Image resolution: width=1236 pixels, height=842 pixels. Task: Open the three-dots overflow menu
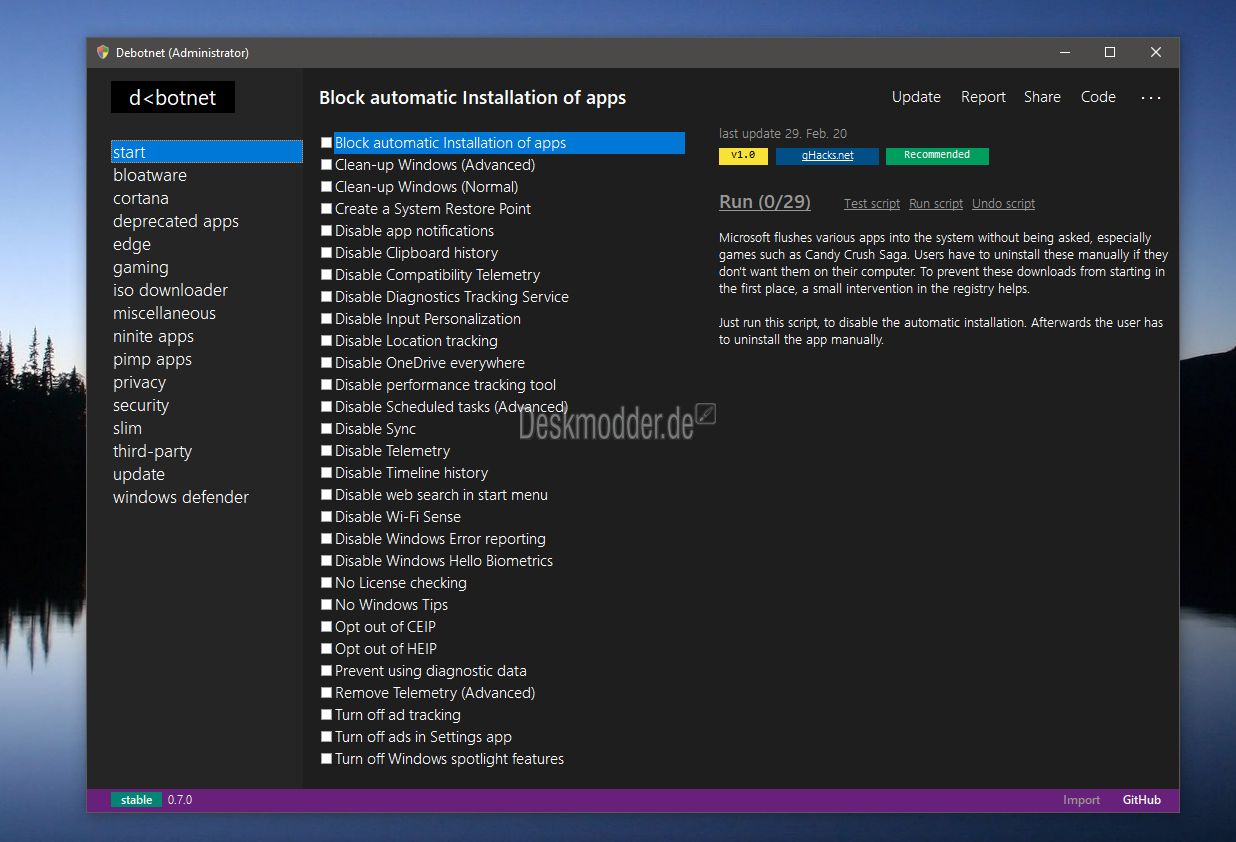pyautogui.click(x=1151, y=97)
